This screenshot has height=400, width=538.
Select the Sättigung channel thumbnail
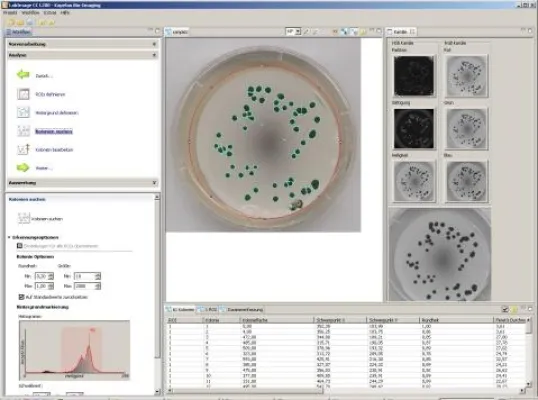tap(414, 128)
